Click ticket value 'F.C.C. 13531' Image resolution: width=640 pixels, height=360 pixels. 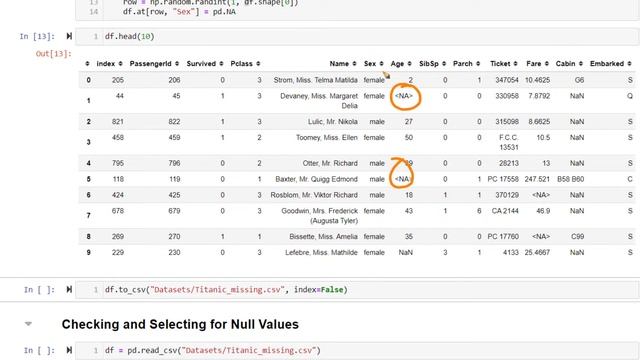point(509,142)
